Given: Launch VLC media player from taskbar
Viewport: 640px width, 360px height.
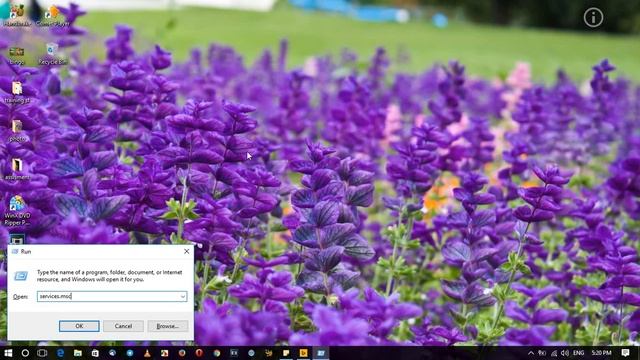Looking at the screenshot, I should pyautogui.click(x=147, y=353).
